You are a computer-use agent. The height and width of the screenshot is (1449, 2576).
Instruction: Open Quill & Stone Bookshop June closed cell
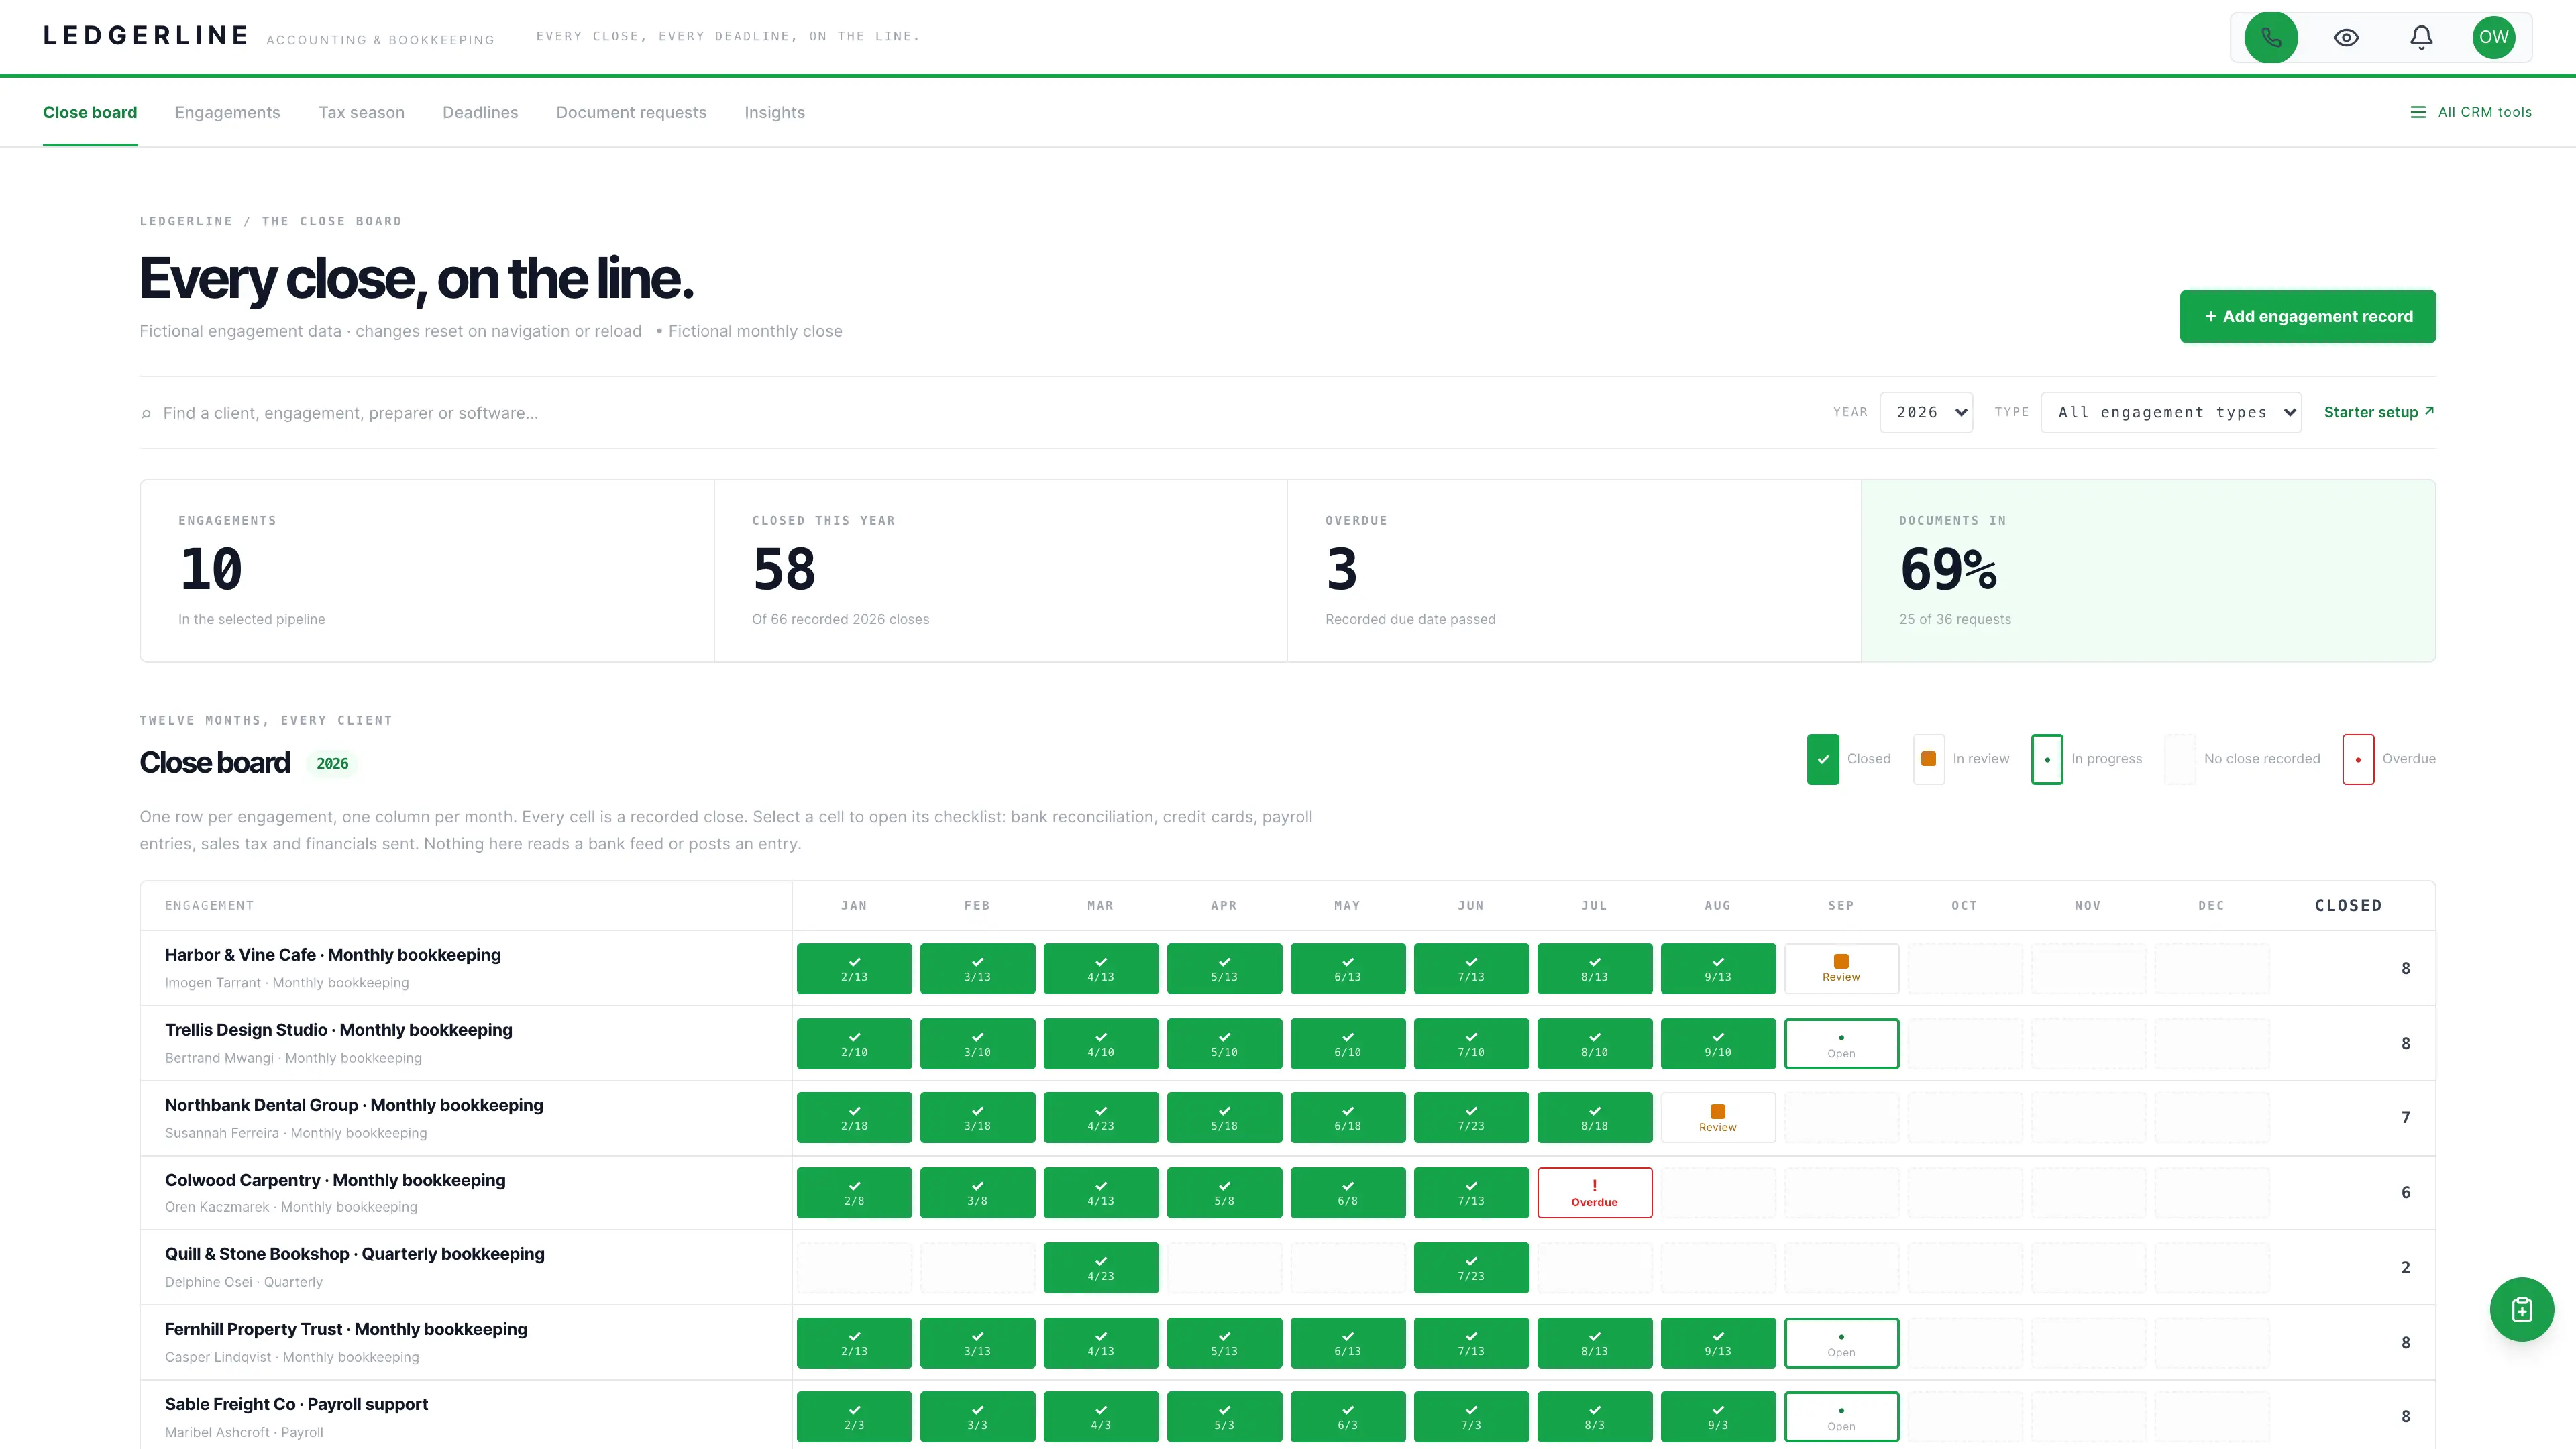pyautogui.click(x=1471, y=1268)
